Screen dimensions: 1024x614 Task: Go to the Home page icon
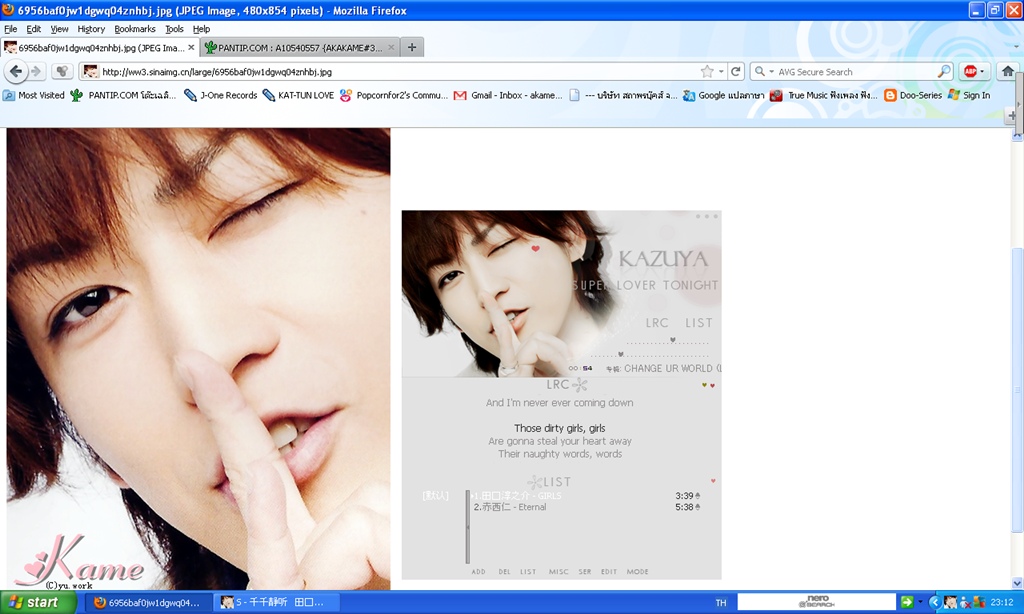click(x=1008, y=71)
